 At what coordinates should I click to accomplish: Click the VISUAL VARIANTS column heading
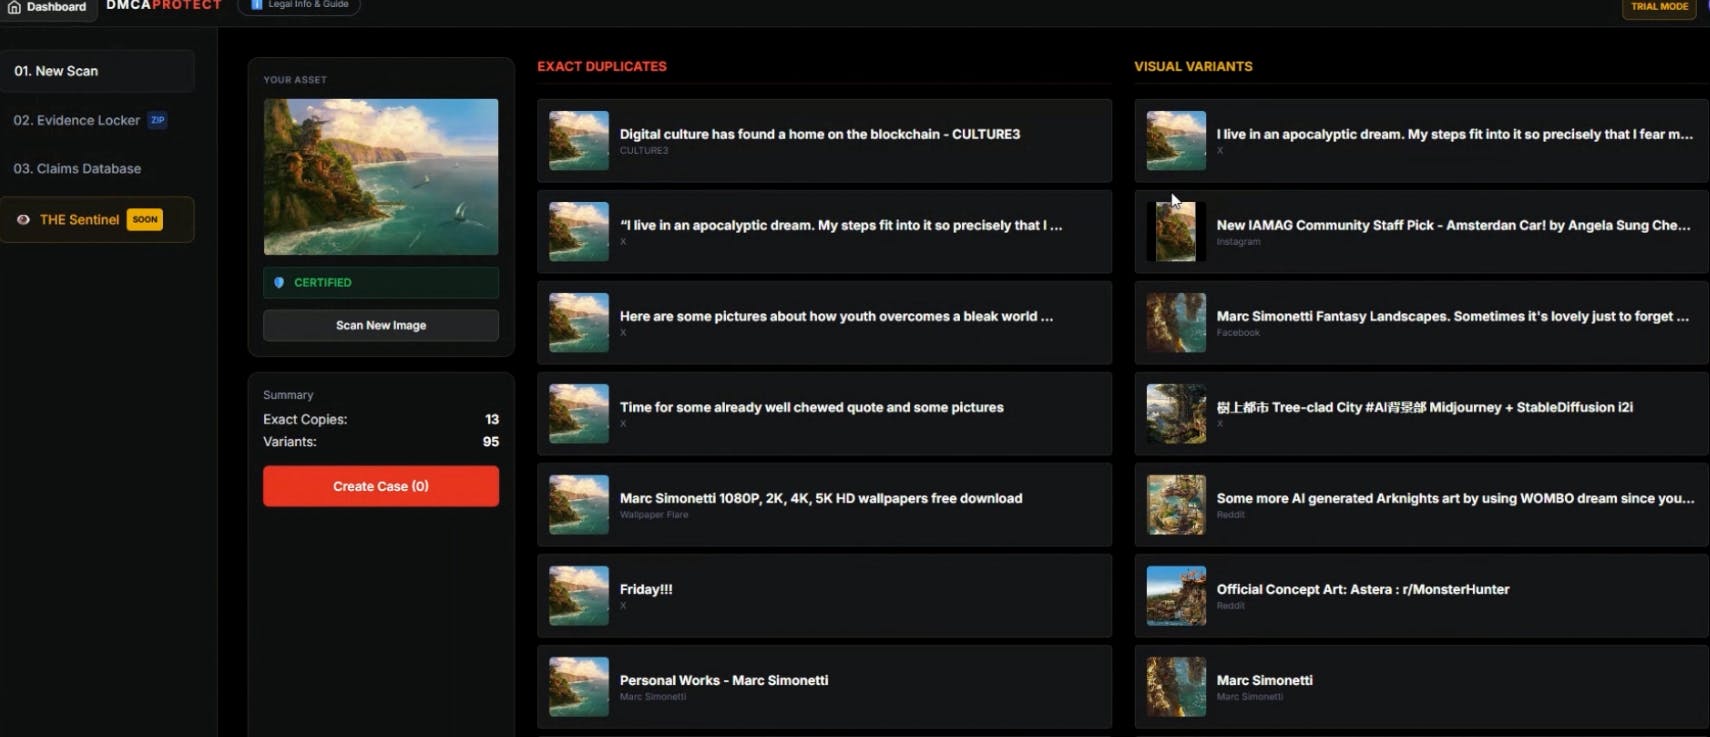point(1193,66)
